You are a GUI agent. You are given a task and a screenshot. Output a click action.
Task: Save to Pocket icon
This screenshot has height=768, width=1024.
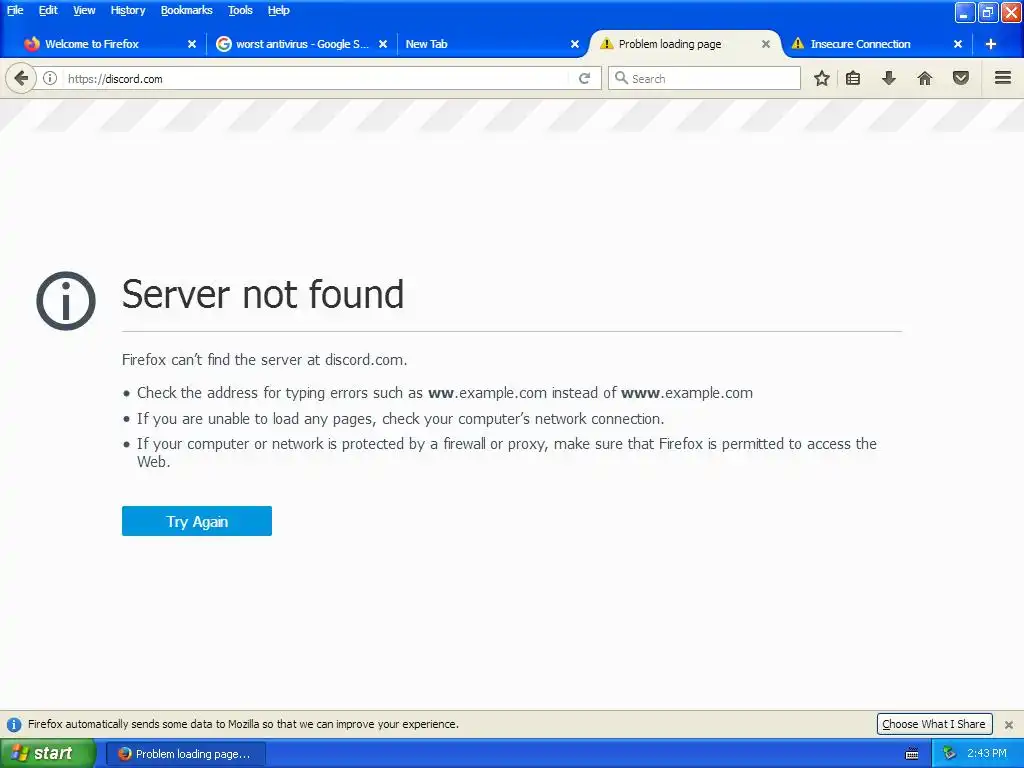tap(961, 78)
